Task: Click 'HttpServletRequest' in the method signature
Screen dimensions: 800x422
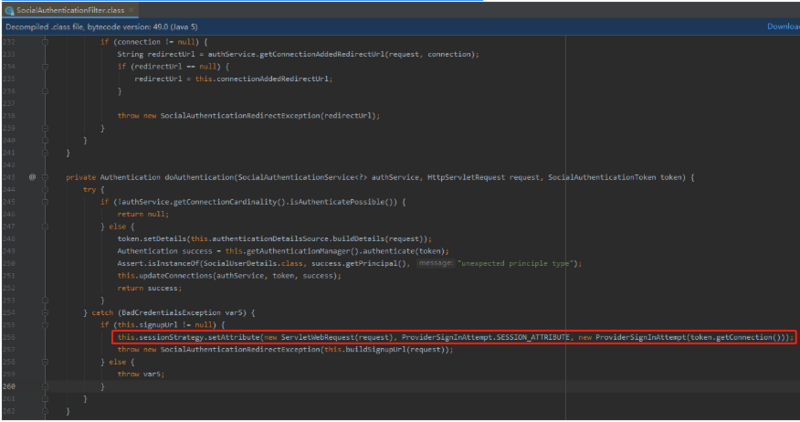Action: [x=466, y=177]
